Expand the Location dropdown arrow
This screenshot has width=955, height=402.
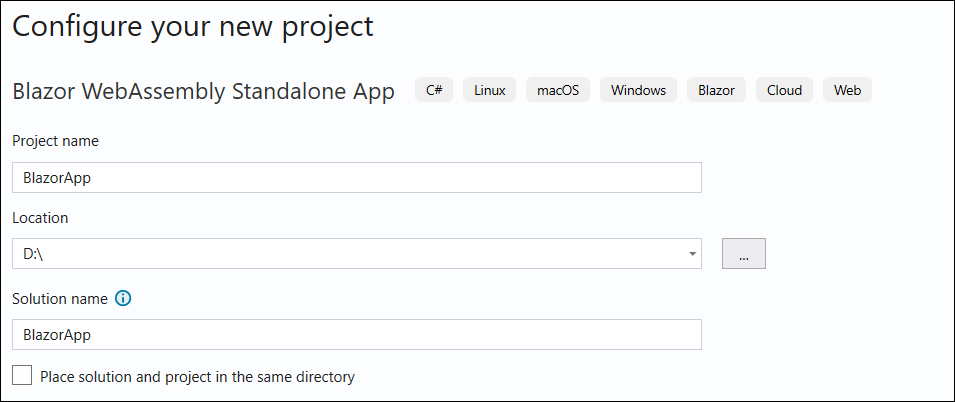click(x=692, y=254)
